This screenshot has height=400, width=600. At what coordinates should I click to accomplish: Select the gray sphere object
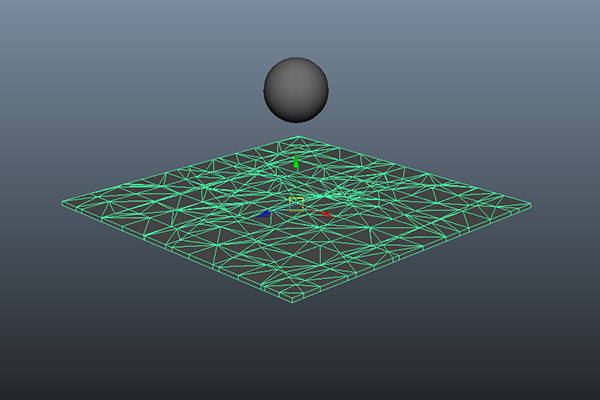point(296,90)
